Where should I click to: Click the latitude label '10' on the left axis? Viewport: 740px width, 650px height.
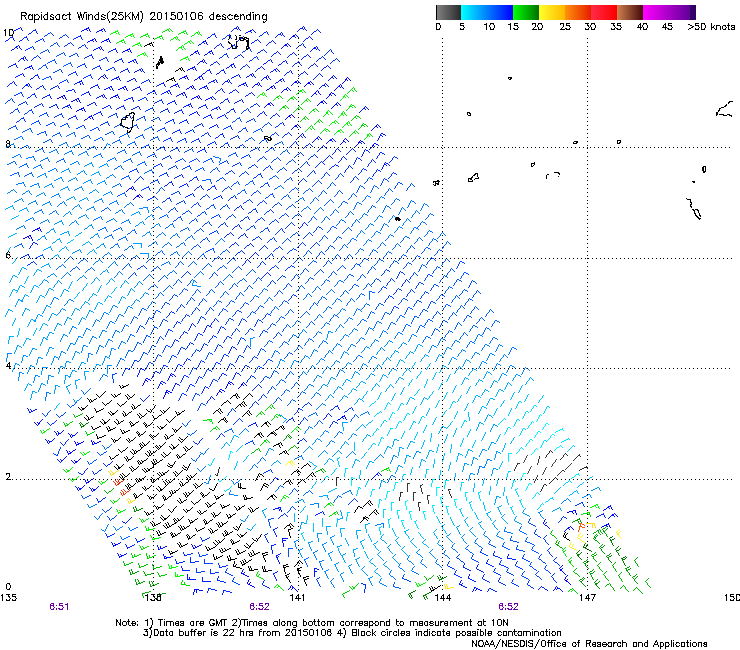tap(8, 33)
